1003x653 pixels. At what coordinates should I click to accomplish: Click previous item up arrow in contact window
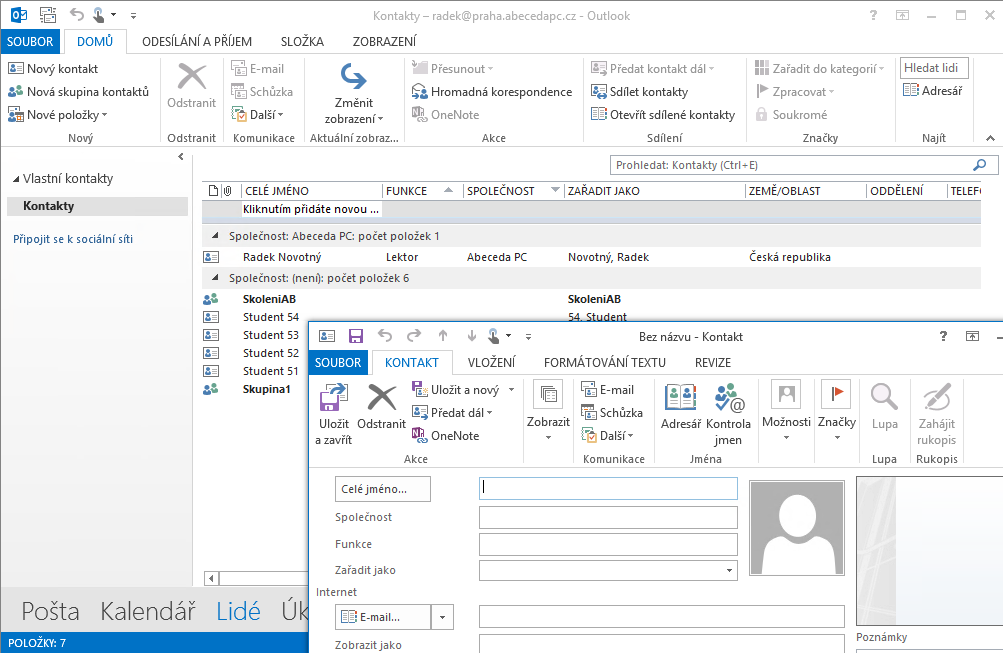point(443,336)
